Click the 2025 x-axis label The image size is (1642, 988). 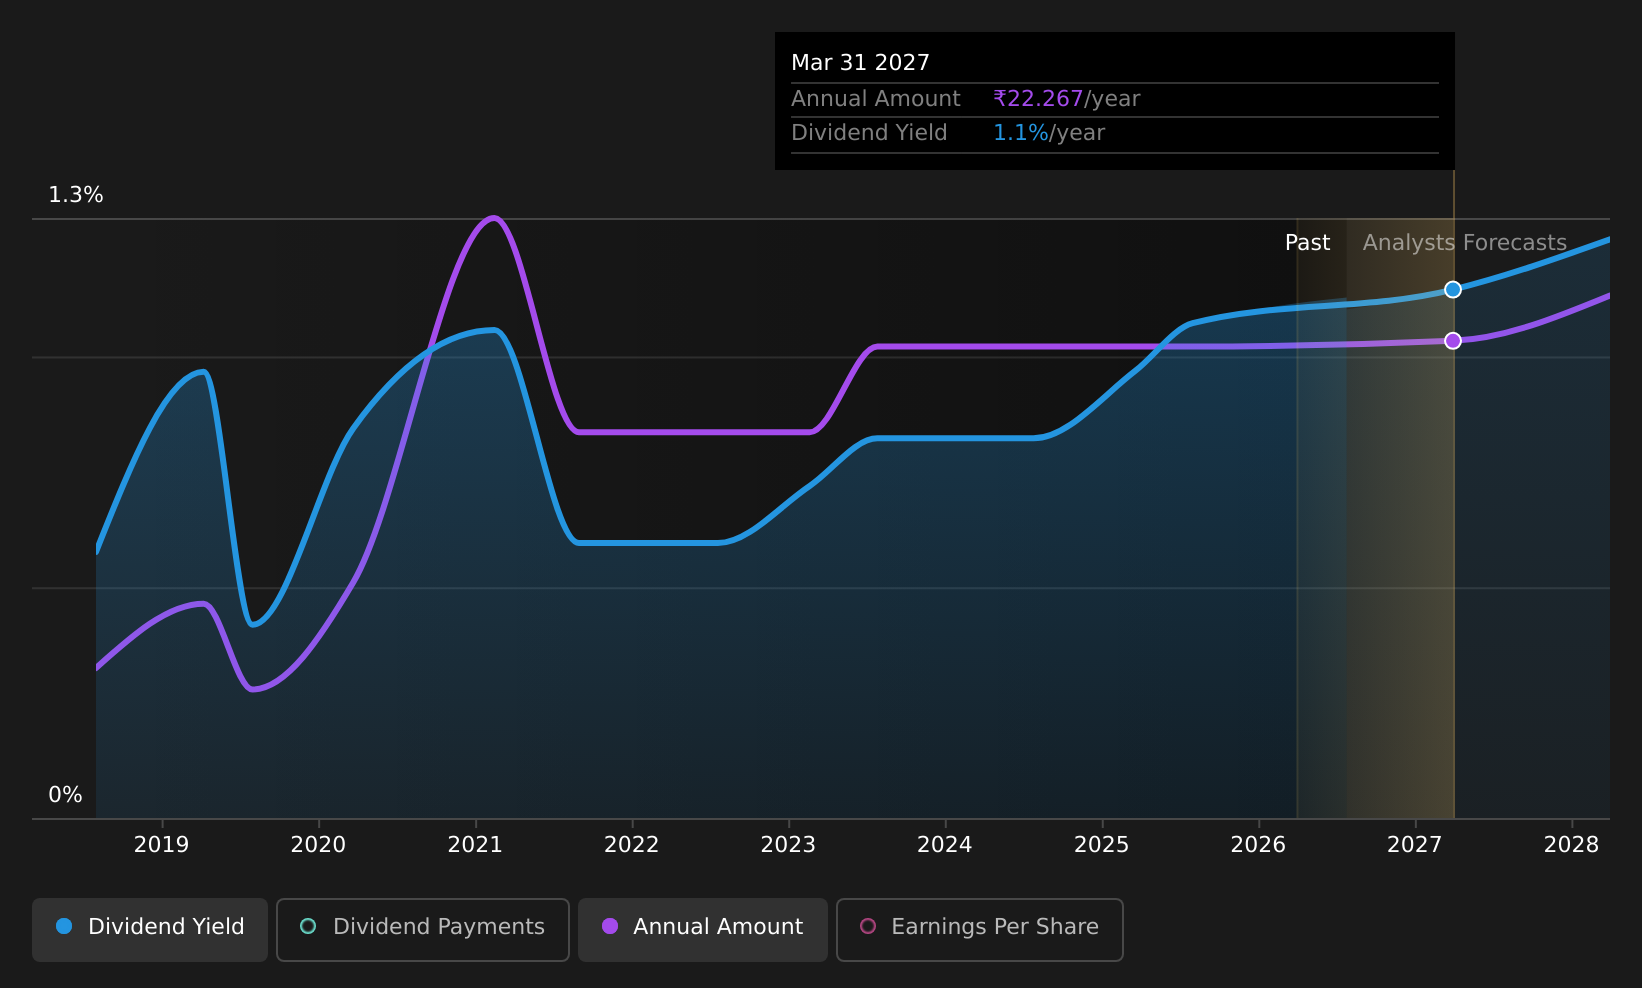pos(1102,845)
